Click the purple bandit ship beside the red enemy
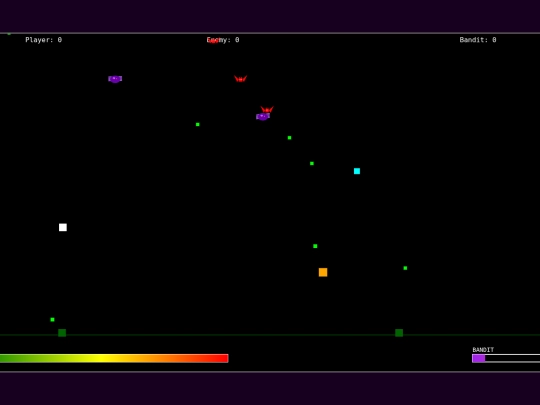Viewport: 540px width, 405px height. pyautogui.click(x=263, y=117)
